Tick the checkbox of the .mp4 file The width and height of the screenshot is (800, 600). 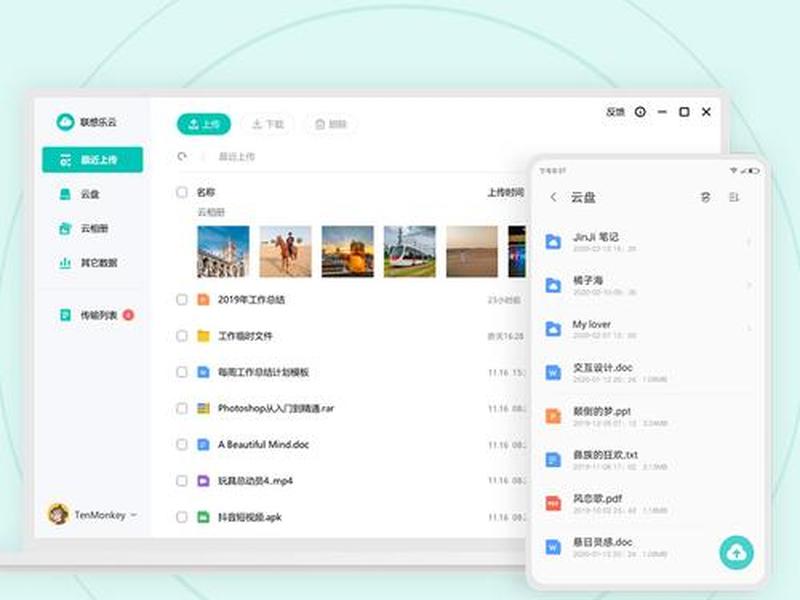tap(182, 481)
